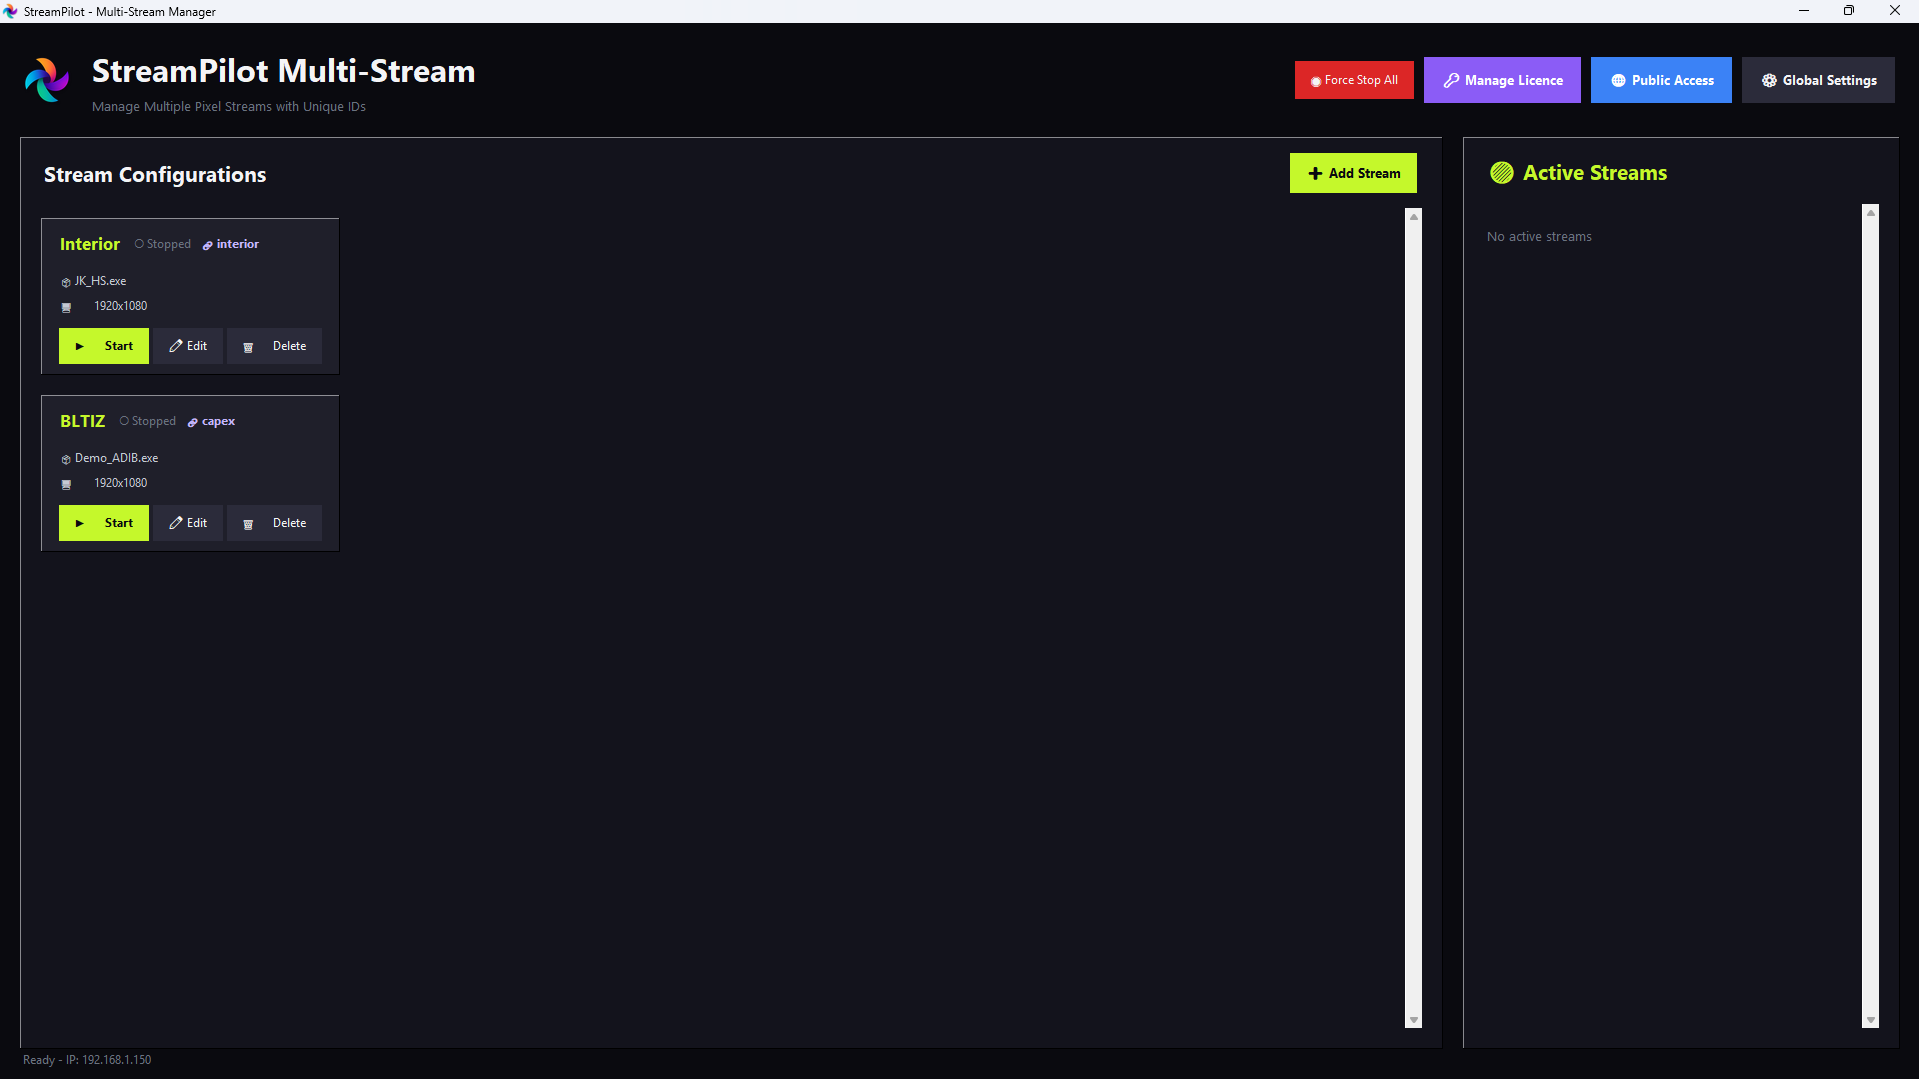
Task: Click the capex stream ID link
Action: (212, 421)
